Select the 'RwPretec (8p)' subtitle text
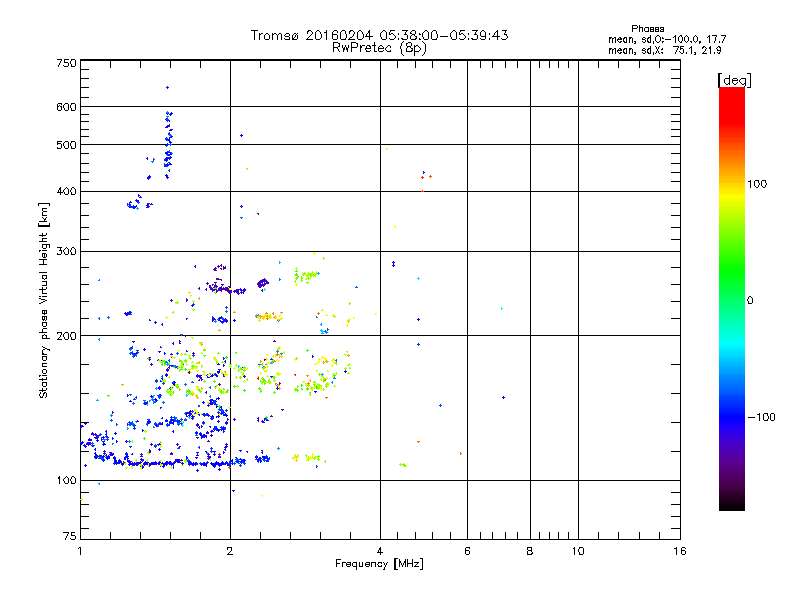The image size is (800, 600). (x=379, y=48)
